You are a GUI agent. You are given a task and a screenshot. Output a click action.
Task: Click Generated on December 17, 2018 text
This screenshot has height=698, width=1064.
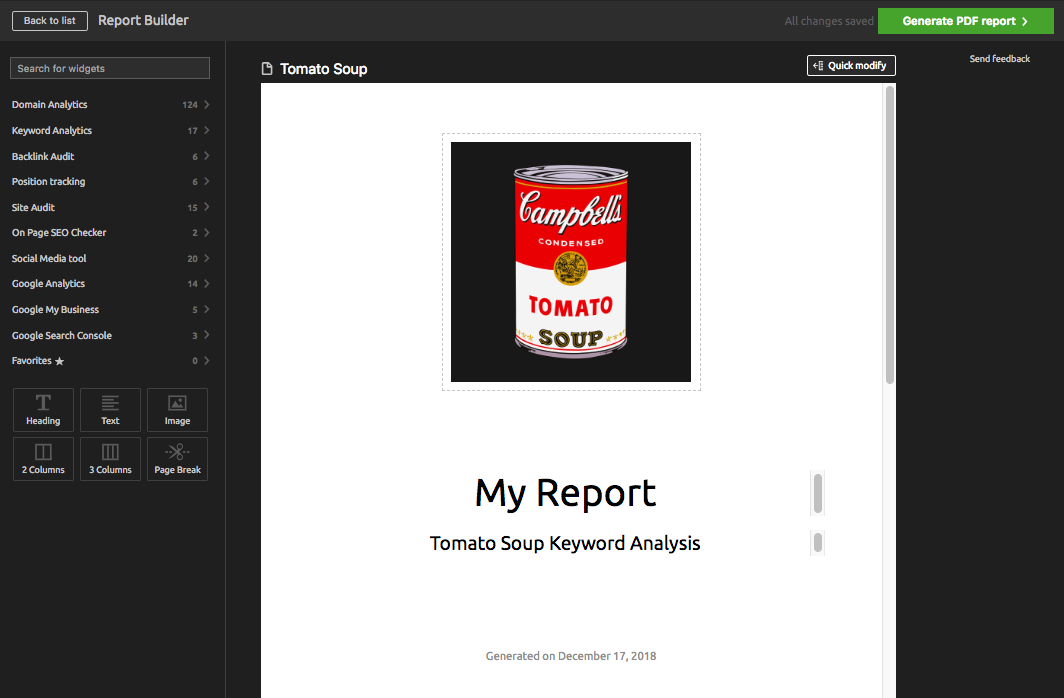point(571,656)
